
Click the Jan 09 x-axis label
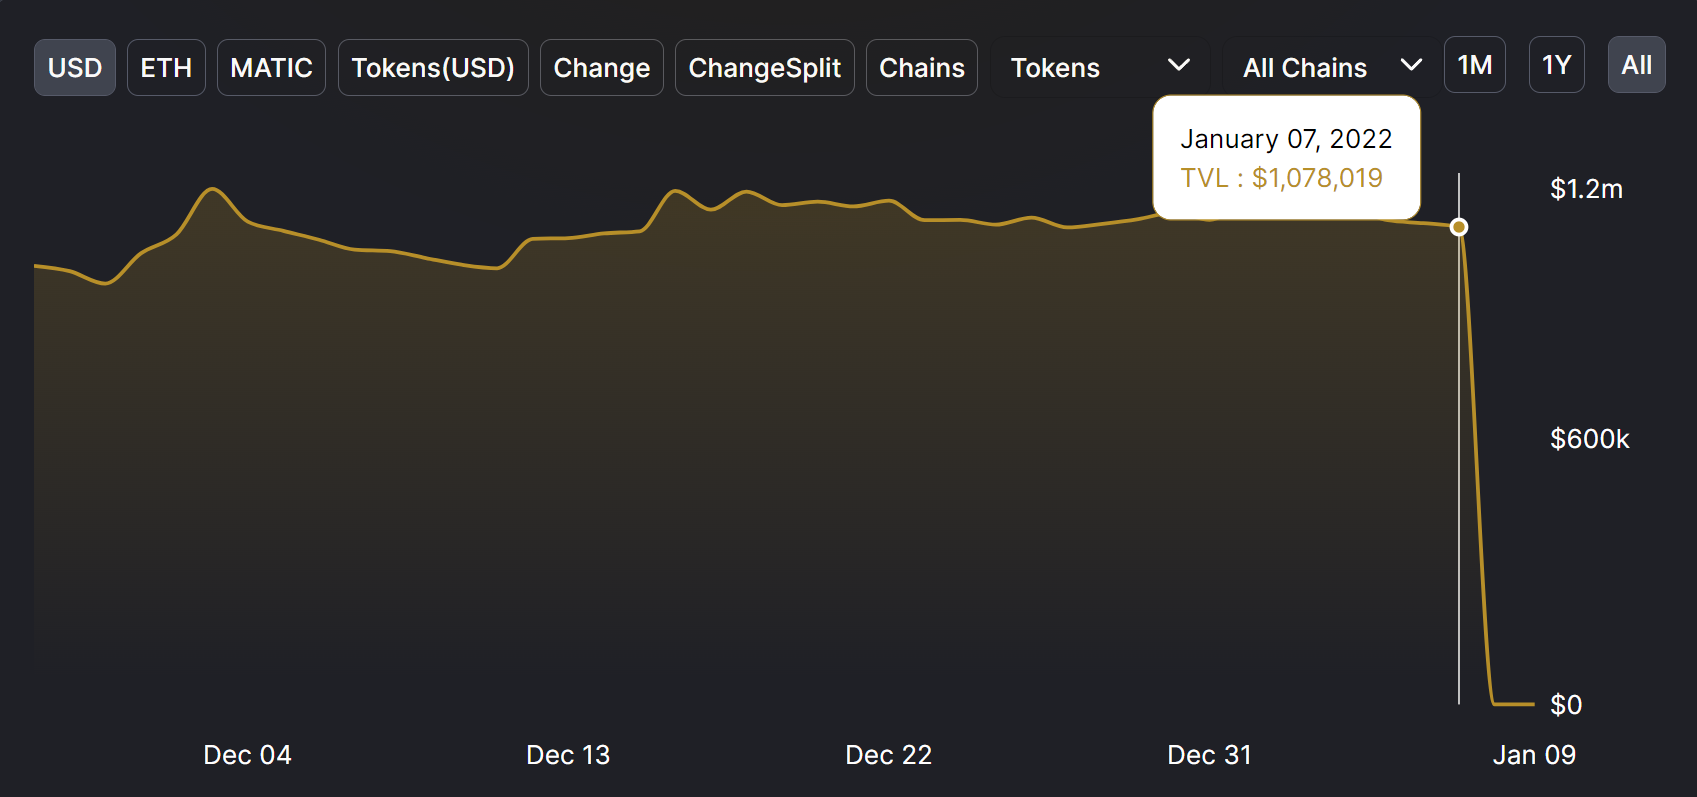coord(1533,755)
